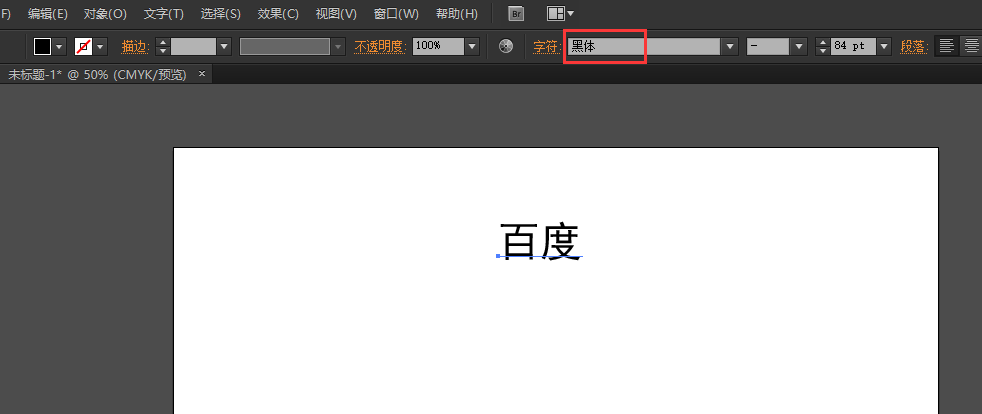Viewport: 982px width, 414px height.
Task: Click the black fill color swatch
Action: pos(43,46)
